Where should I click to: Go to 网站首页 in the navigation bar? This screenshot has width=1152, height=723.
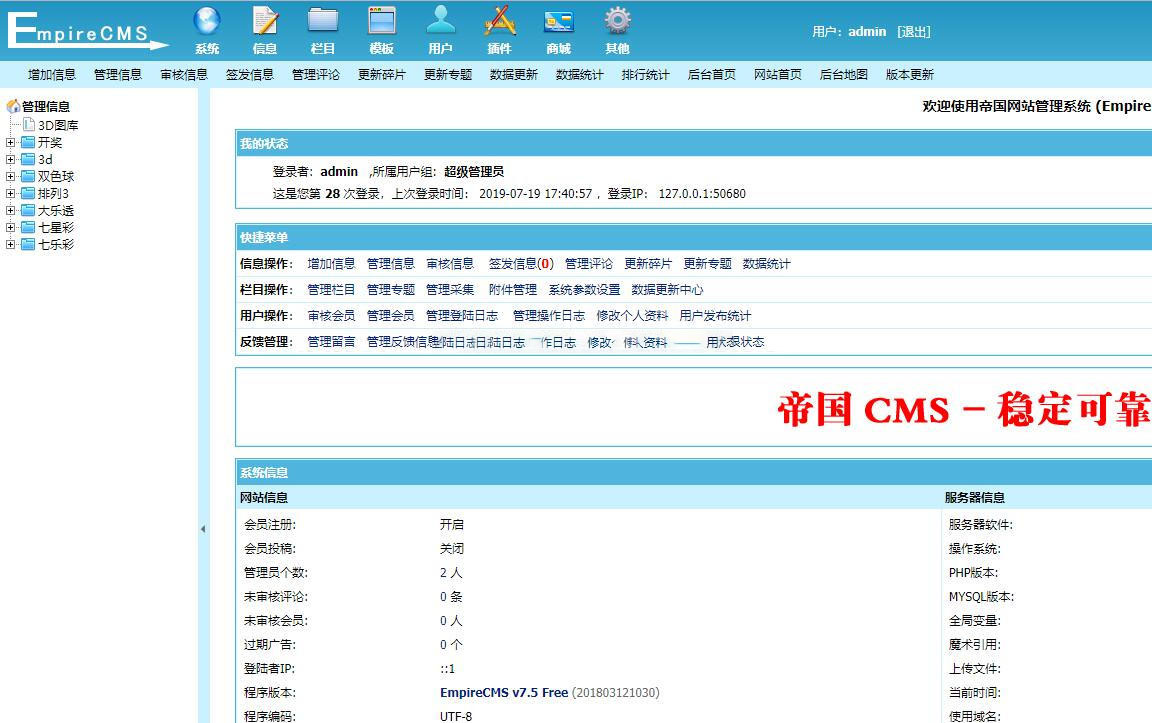point(777,74)
